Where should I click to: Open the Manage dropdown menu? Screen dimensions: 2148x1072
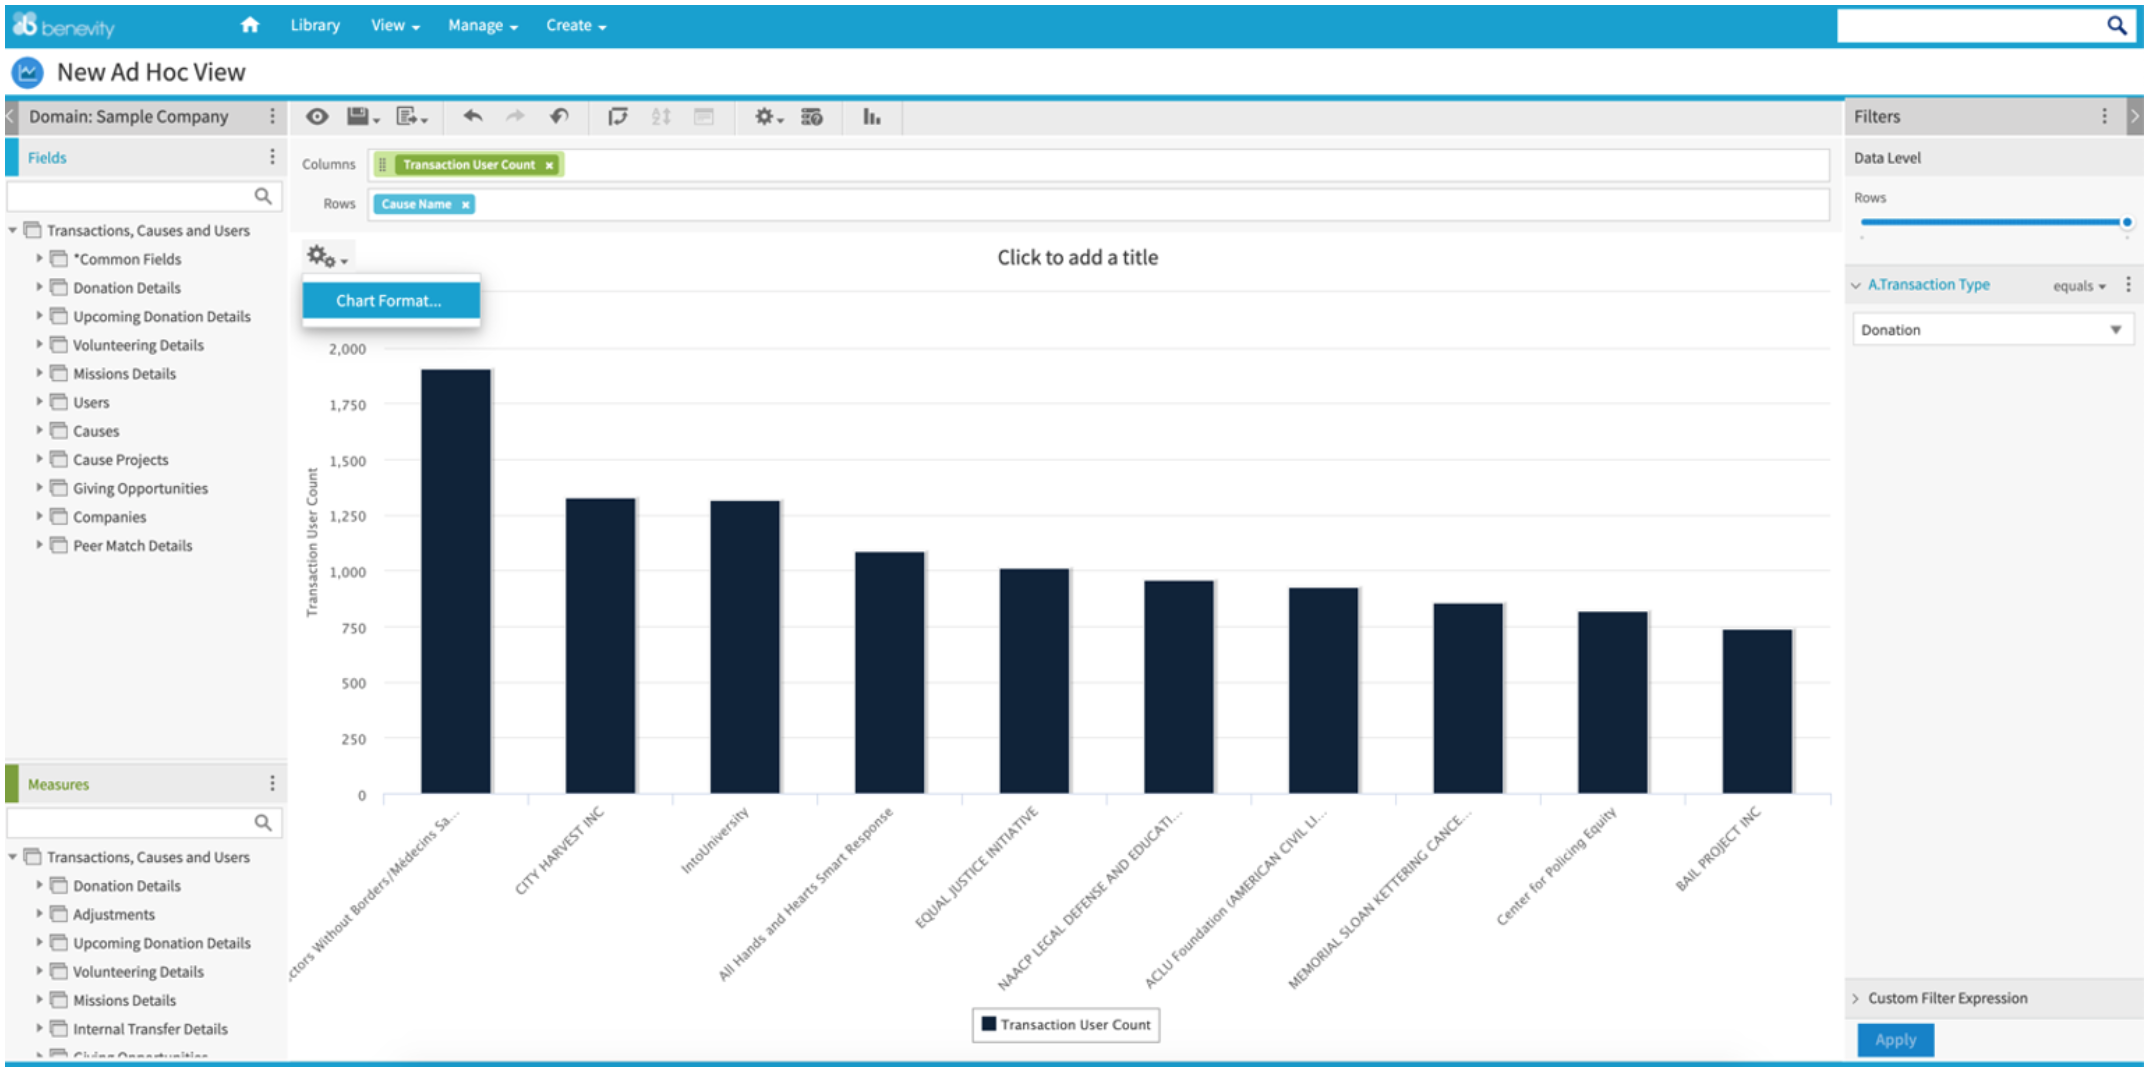(483, 26)
